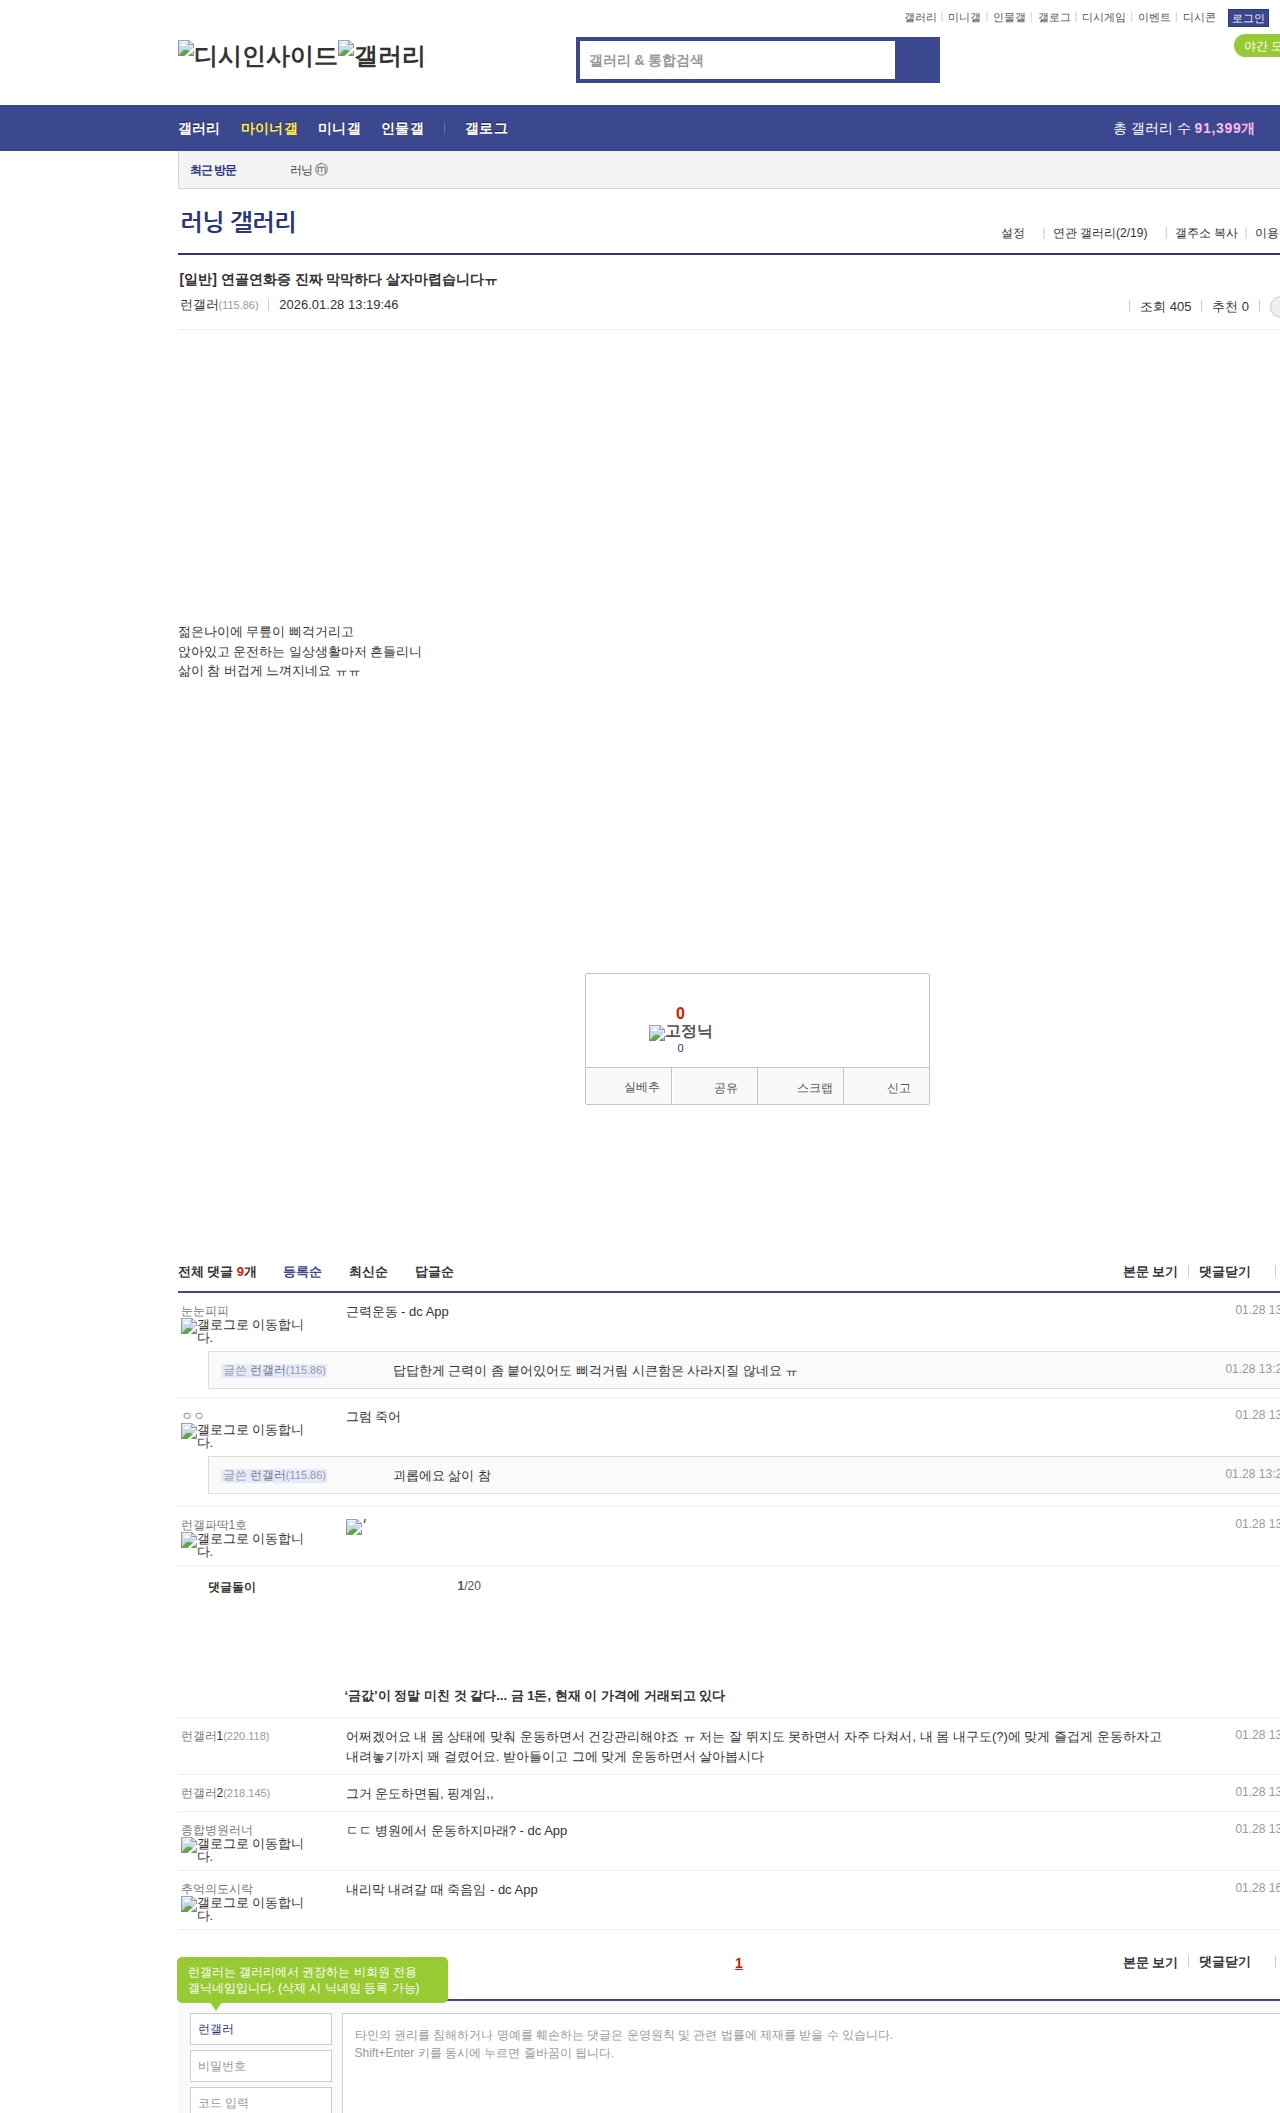The width and height of the screenshot is (1280, 2113).
Task: Sort comments by 답글순
Action: (434, 1272)
